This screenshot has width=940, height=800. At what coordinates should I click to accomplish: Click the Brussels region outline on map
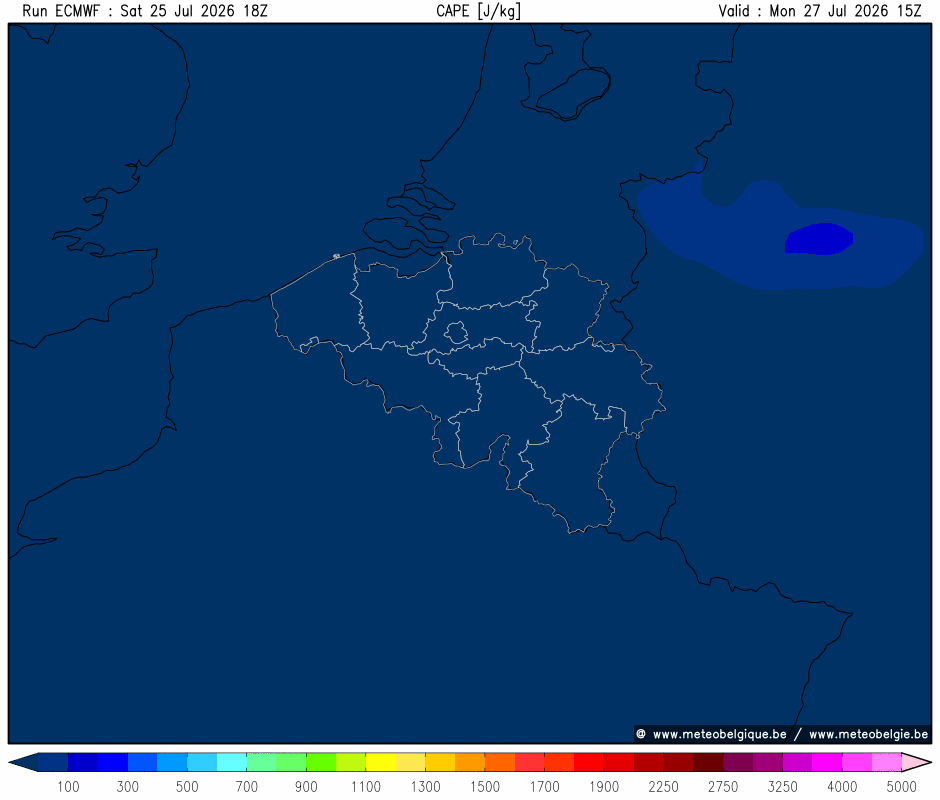(x=456, y=332)
